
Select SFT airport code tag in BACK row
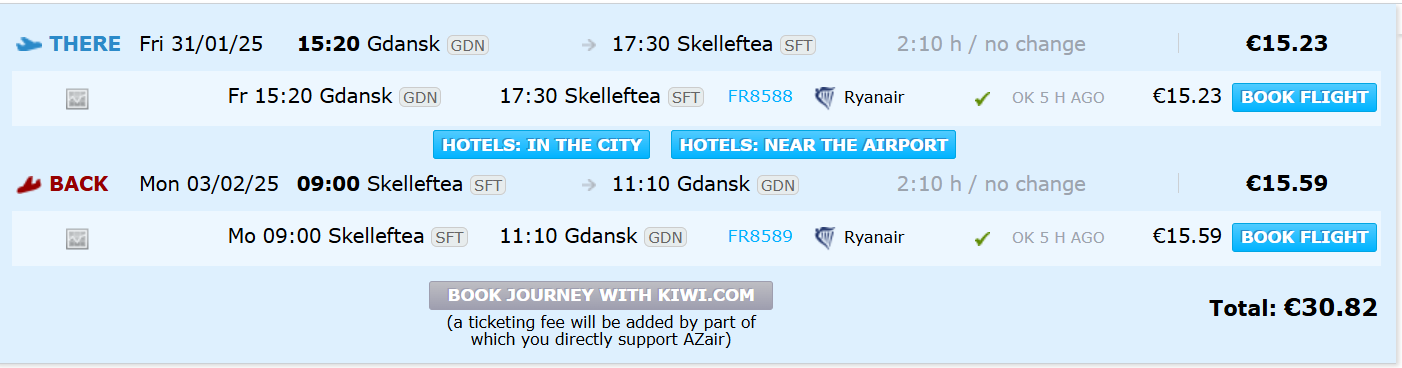[x=487, y=185]
